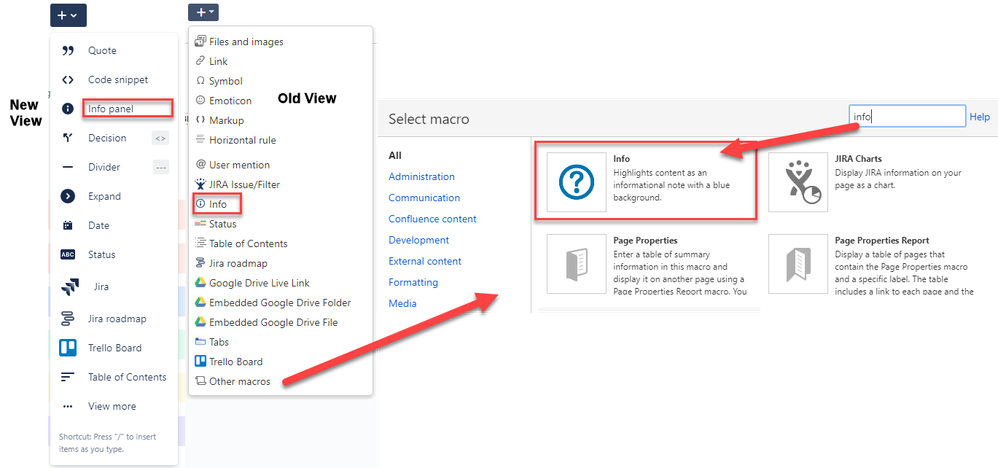
Task: Click the Markup braces icon
Action: pos(200,120)
